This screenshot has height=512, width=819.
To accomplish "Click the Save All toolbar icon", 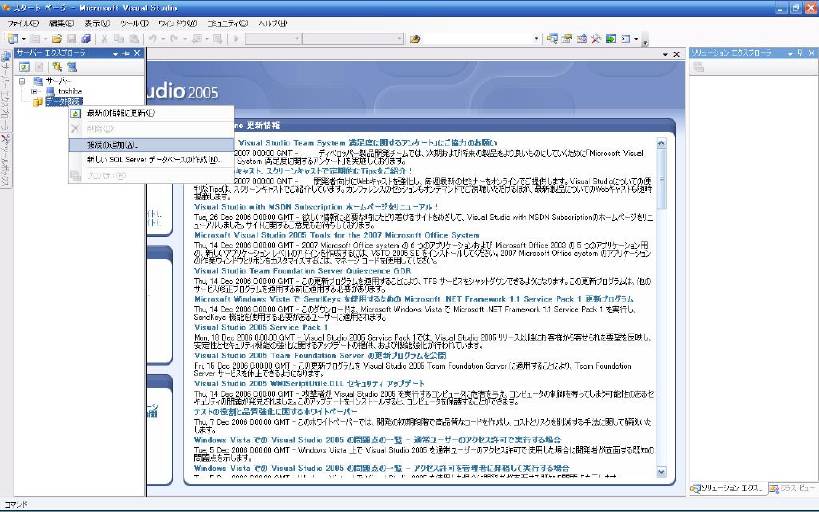I will click(86, 39).
